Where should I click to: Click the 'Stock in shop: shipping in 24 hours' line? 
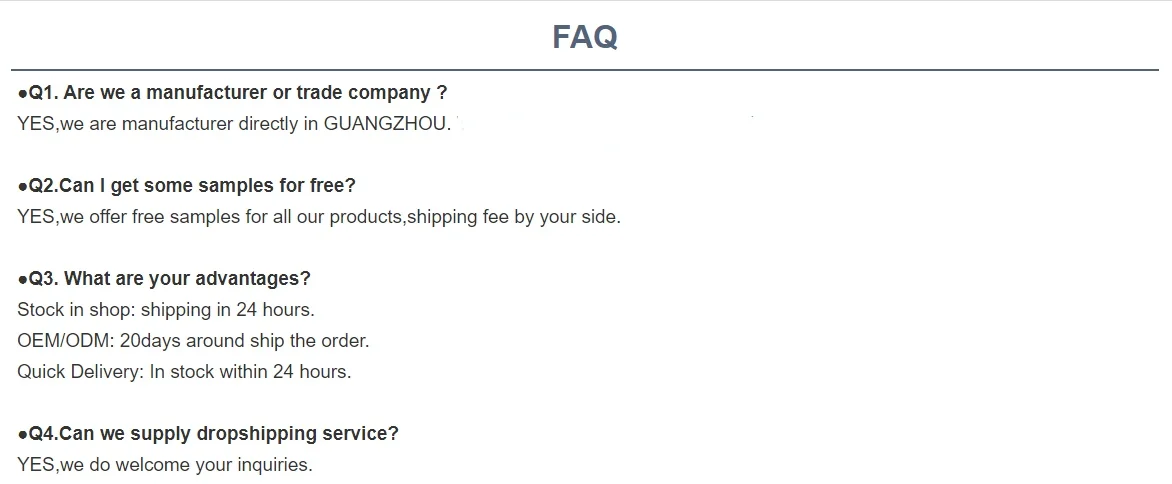(166, 310)
